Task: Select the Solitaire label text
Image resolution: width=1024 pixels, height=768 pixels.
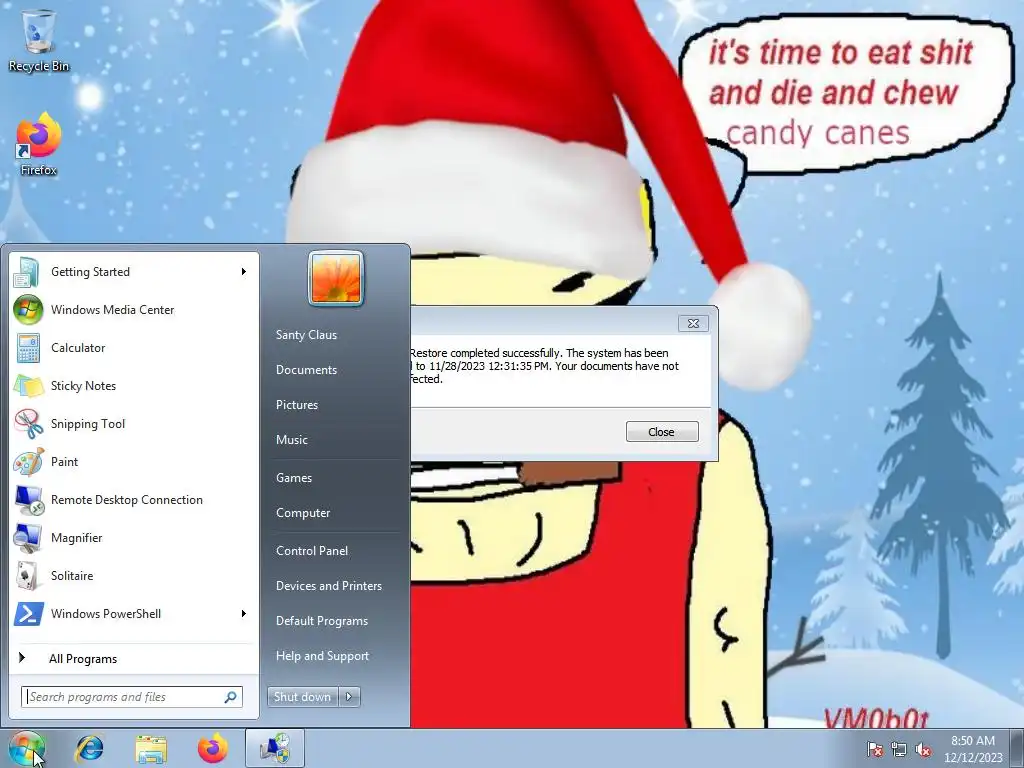Action: tap(72, 576)
